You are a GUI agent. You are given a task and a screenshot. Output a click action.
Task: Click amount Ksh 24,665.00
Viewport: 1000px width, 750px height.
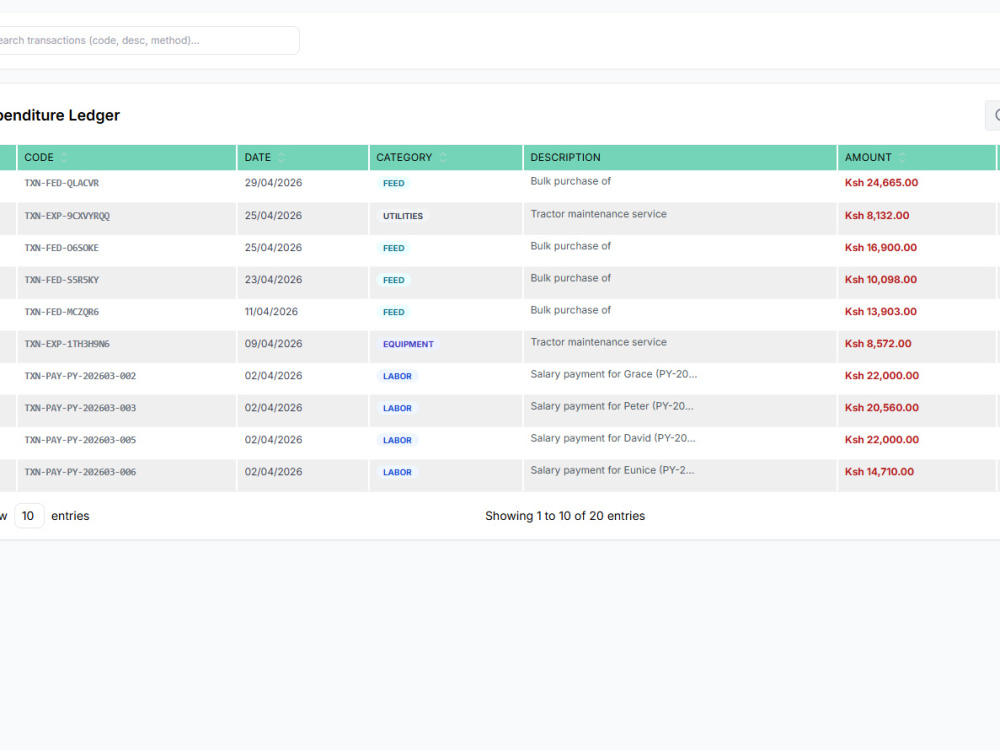(881, 183)
